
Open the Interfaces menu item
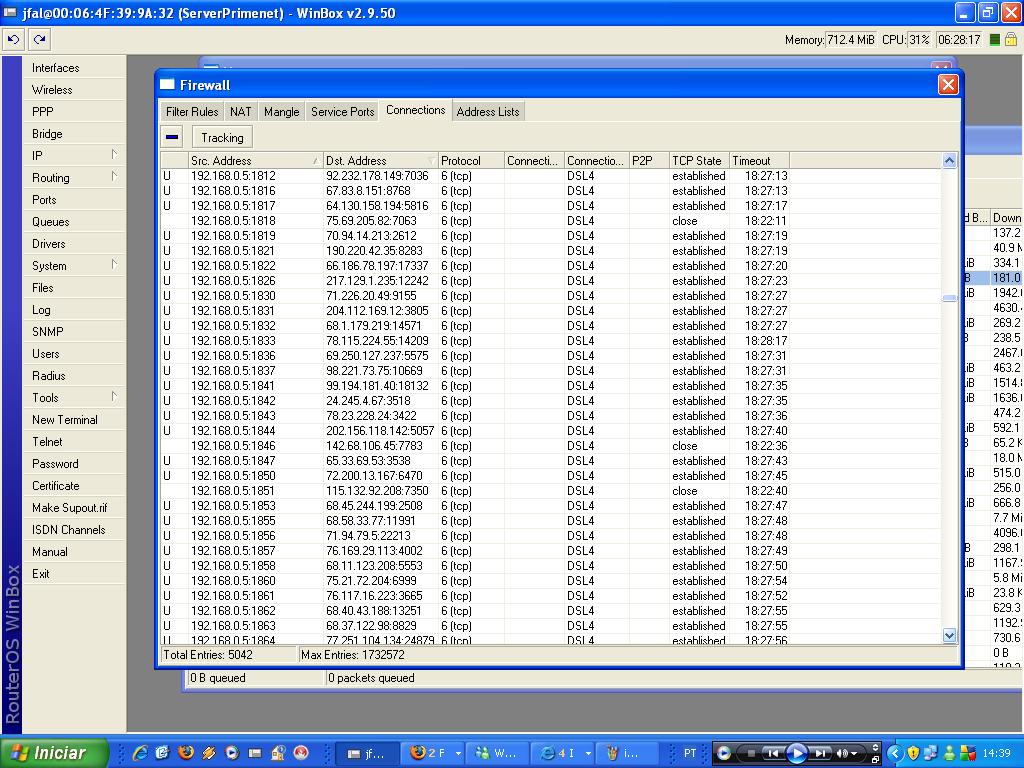73,67
